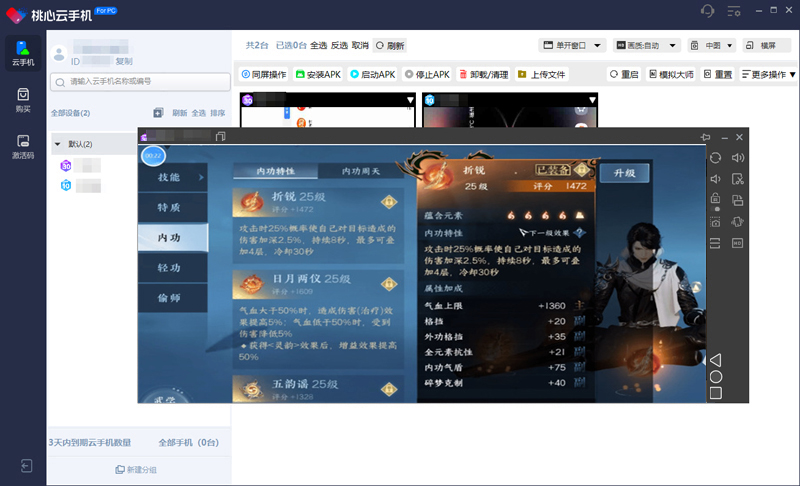Focus the cloud phone search field
800x486 pixels.
point(140,82)
